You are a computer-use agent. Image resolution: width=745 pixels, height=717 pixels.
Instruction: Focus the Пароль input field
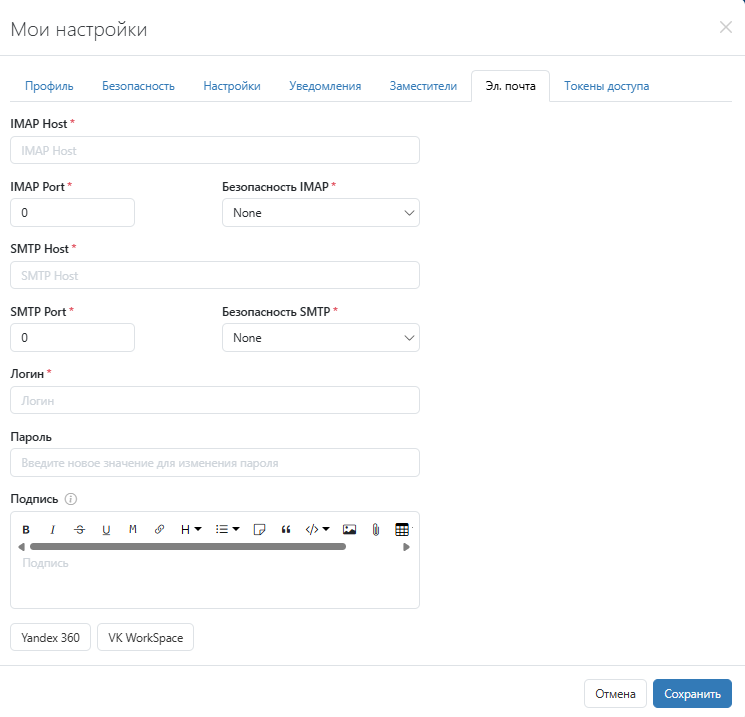[215, 463]
